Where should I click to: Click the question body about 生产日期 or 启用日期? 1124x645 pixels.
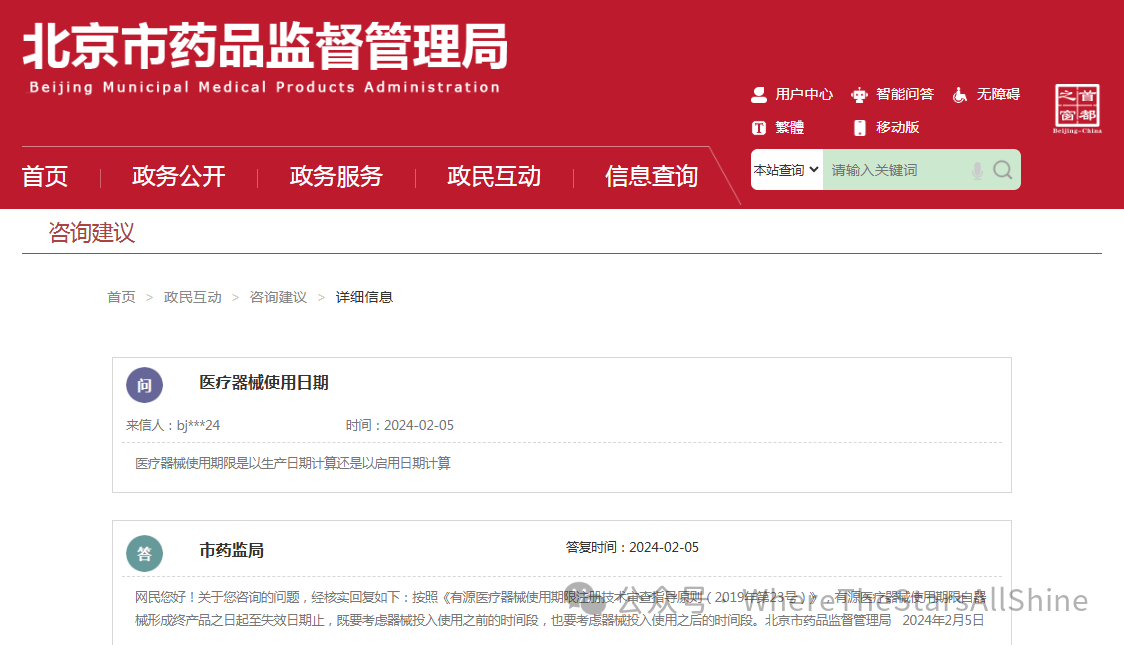(x=293, y=464)
